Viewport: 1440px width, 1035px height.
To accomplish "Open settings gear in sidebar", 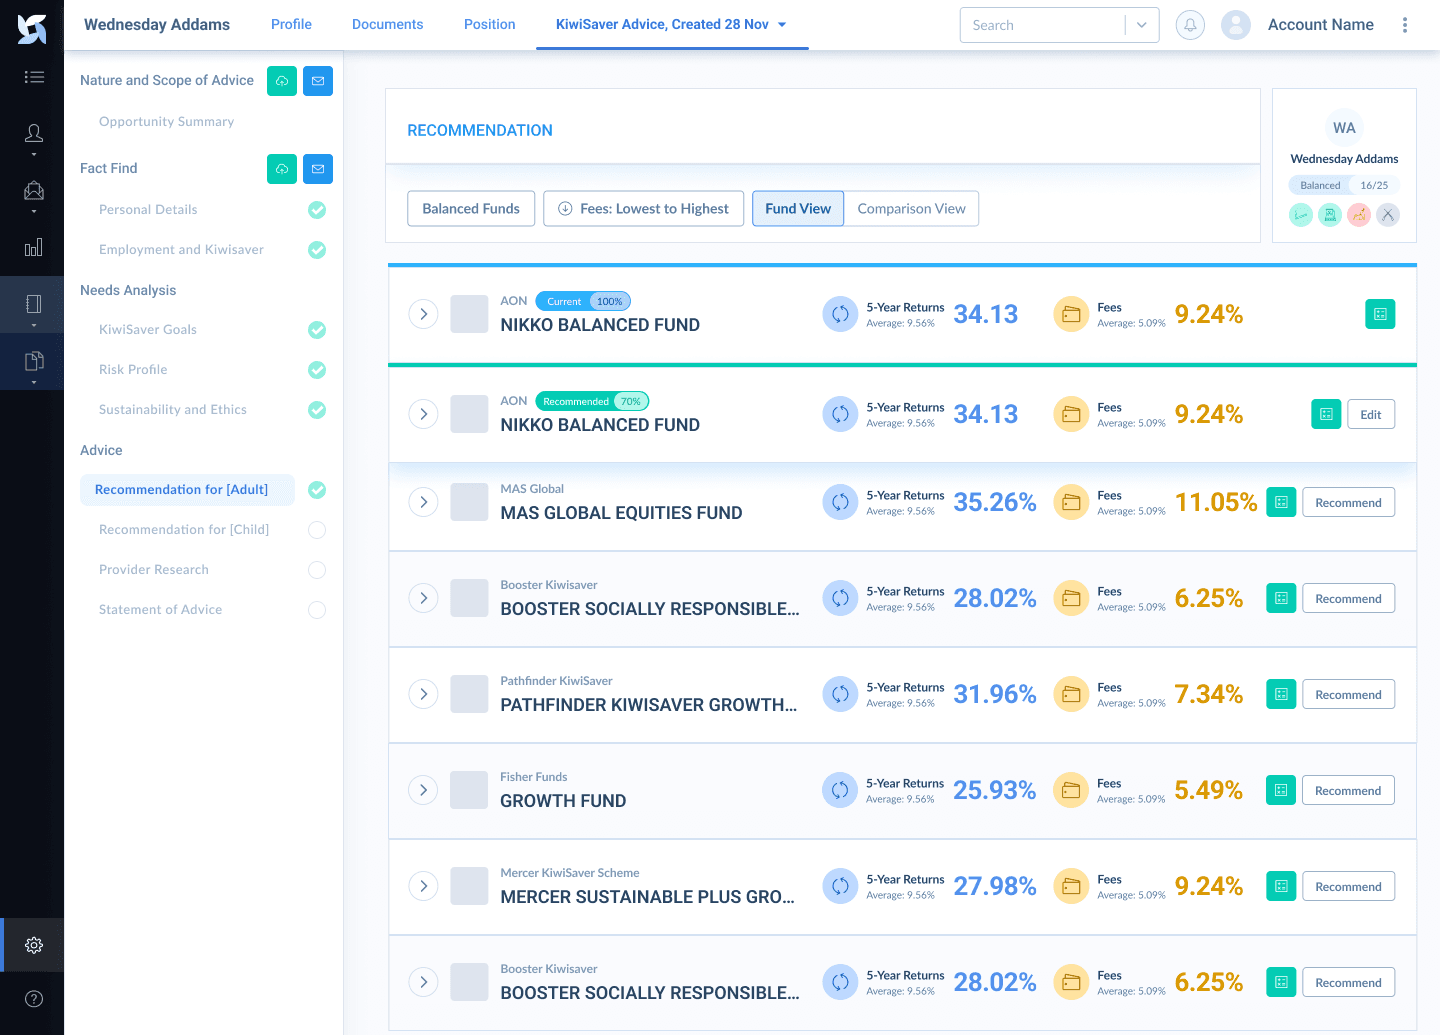I will pyautogui.click(x=34, y=945).
